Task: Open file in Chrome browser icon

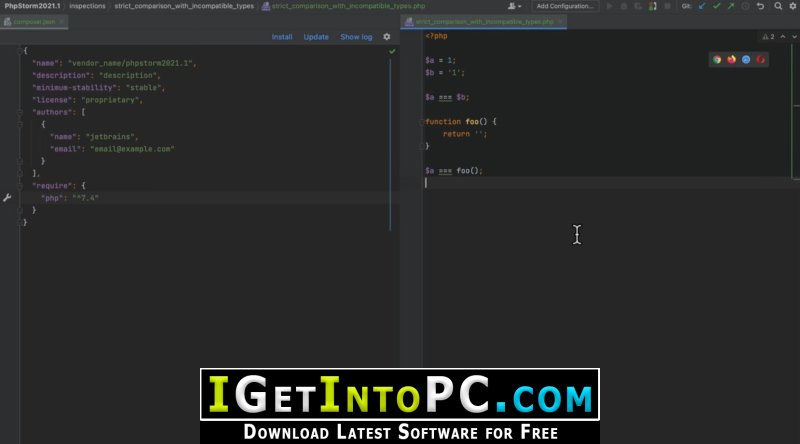Action: tap(717, 60)
